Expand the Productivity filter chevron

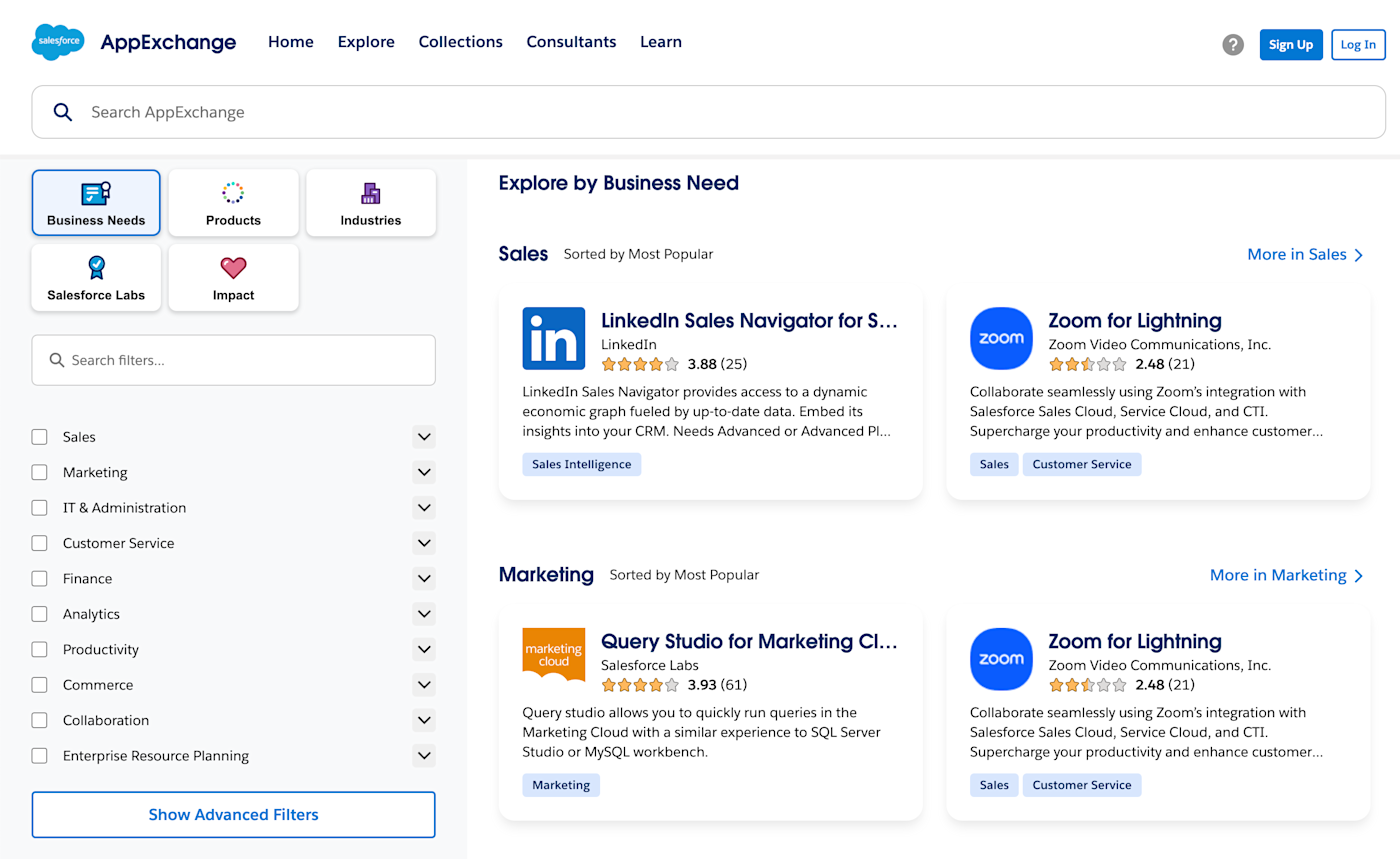coord(424,650)
